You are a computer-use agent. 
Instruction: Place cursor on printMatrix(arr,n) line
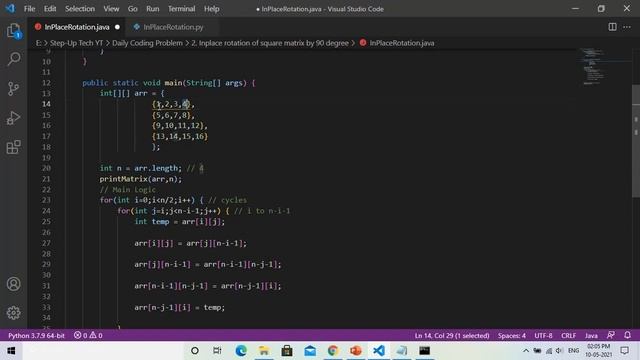pyautogui.click(x=141, y=179)
